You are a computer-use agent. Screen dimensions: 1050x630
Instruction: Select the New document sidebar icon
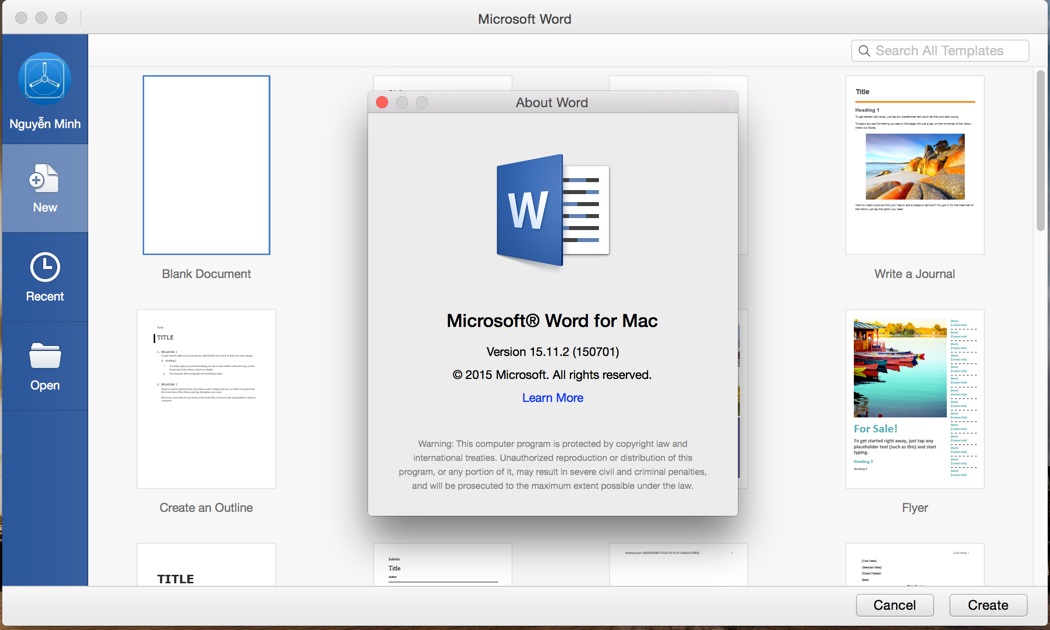coord(44,179)
